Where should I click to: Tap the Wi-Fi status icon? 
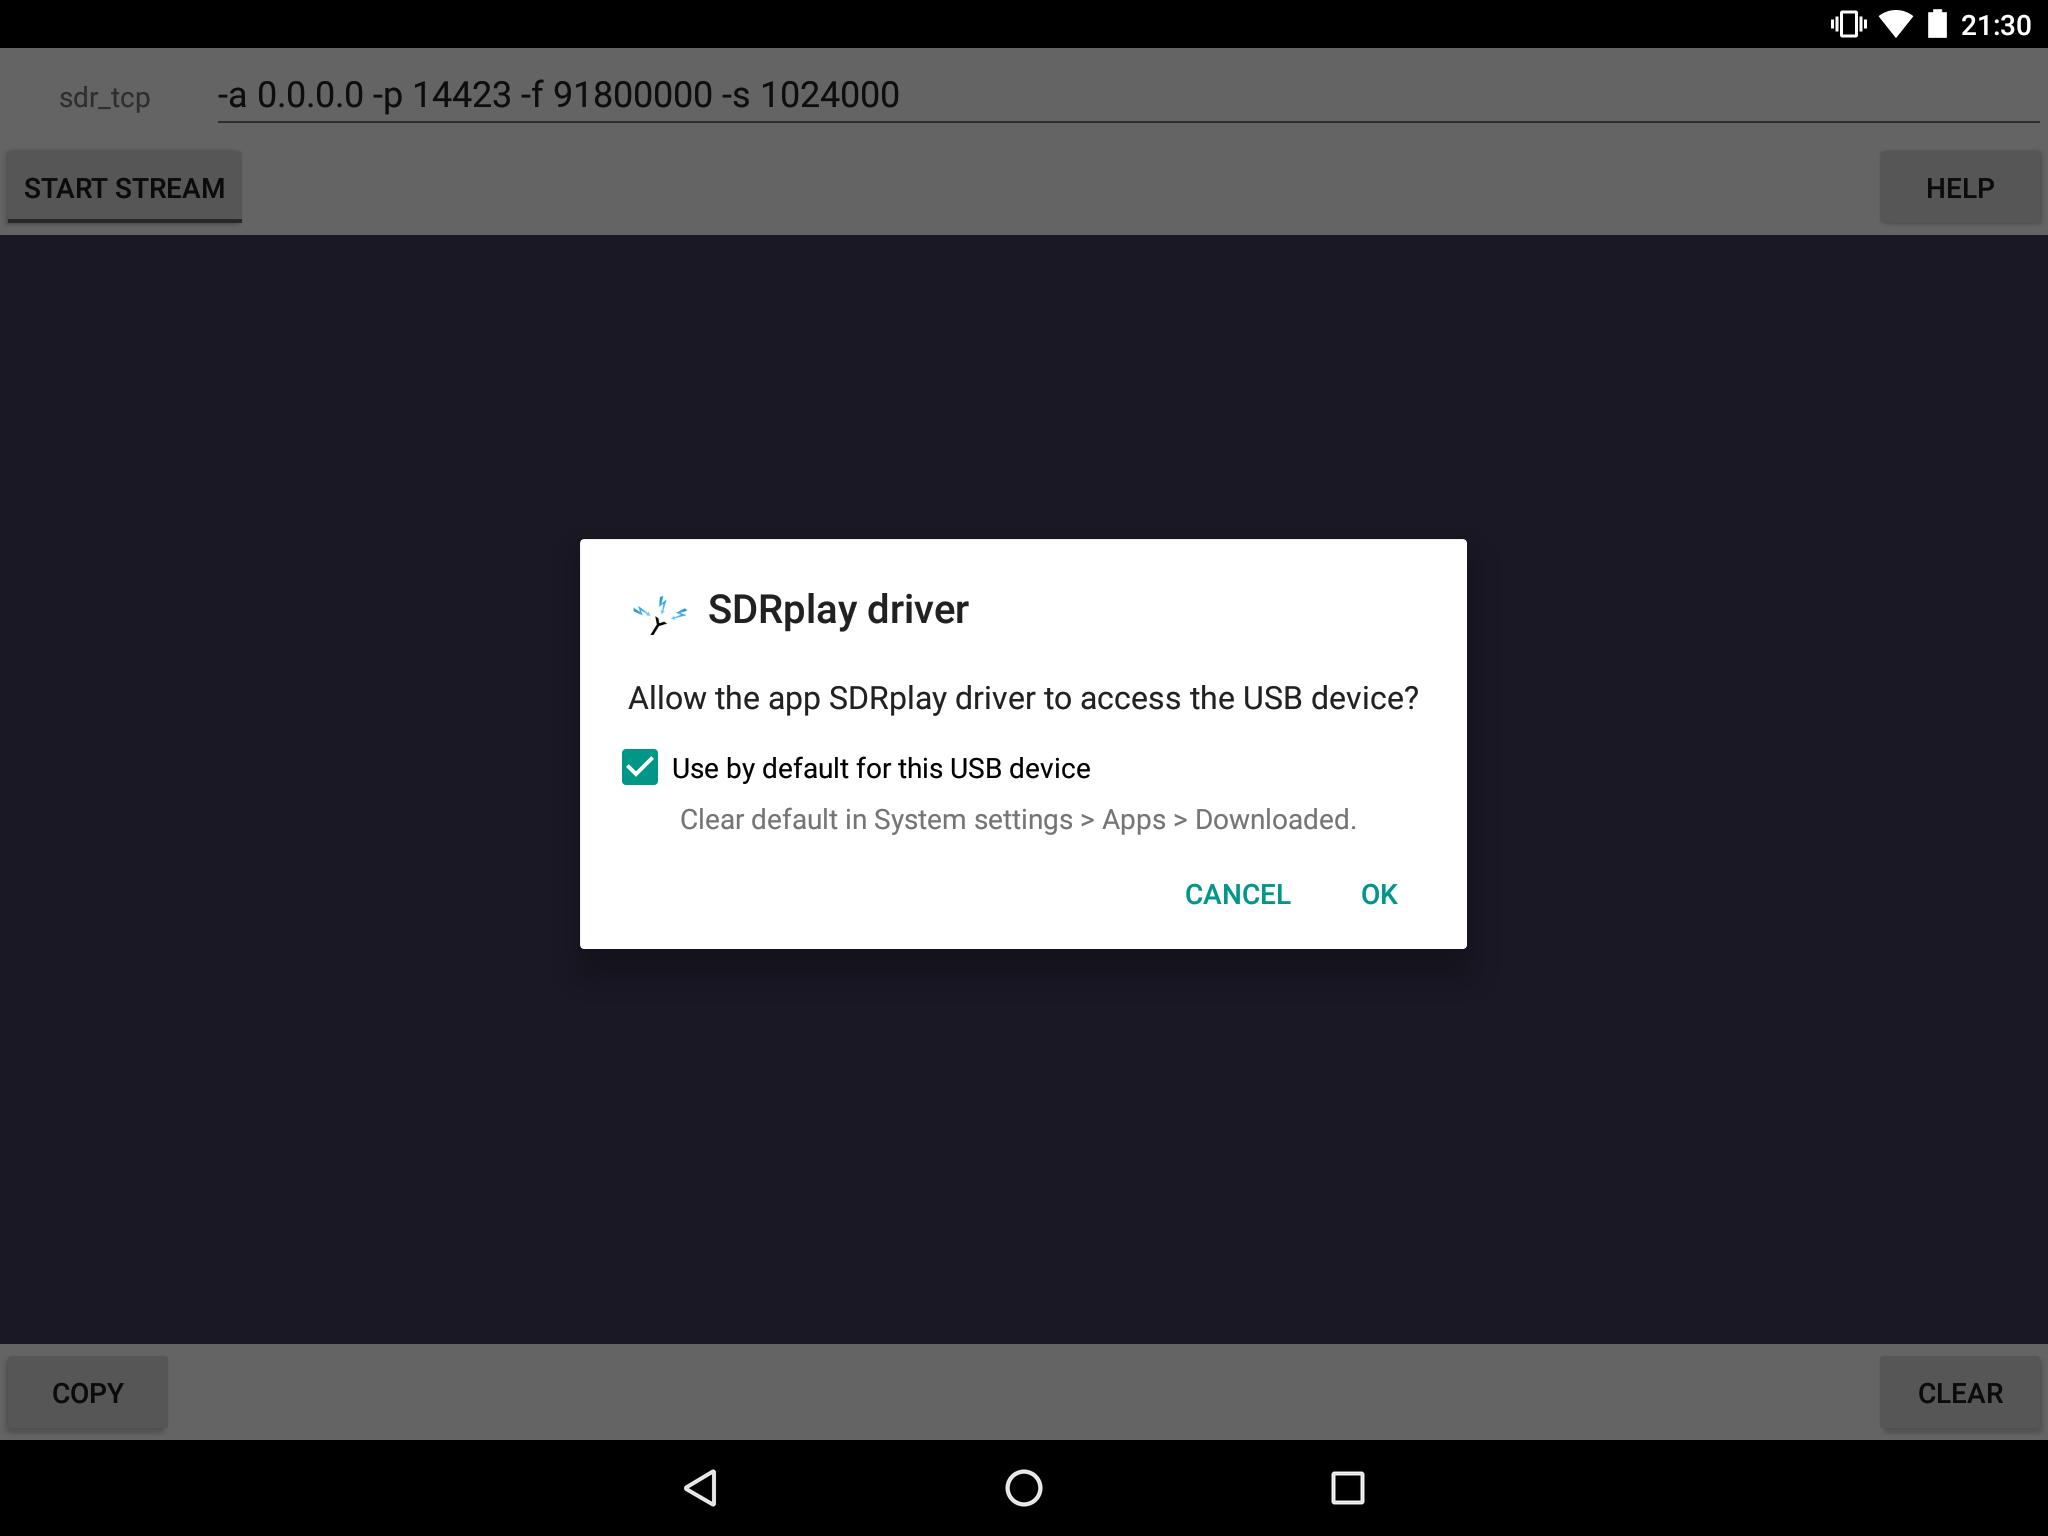(x=1895, y=24)
